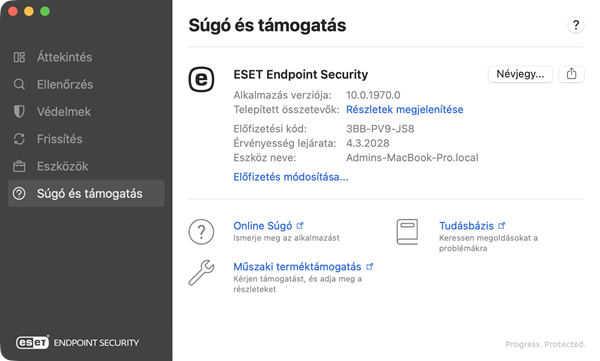
Task: Click 'Keressen megoldásokat a problémákra' description
Action: click(488, 243)
